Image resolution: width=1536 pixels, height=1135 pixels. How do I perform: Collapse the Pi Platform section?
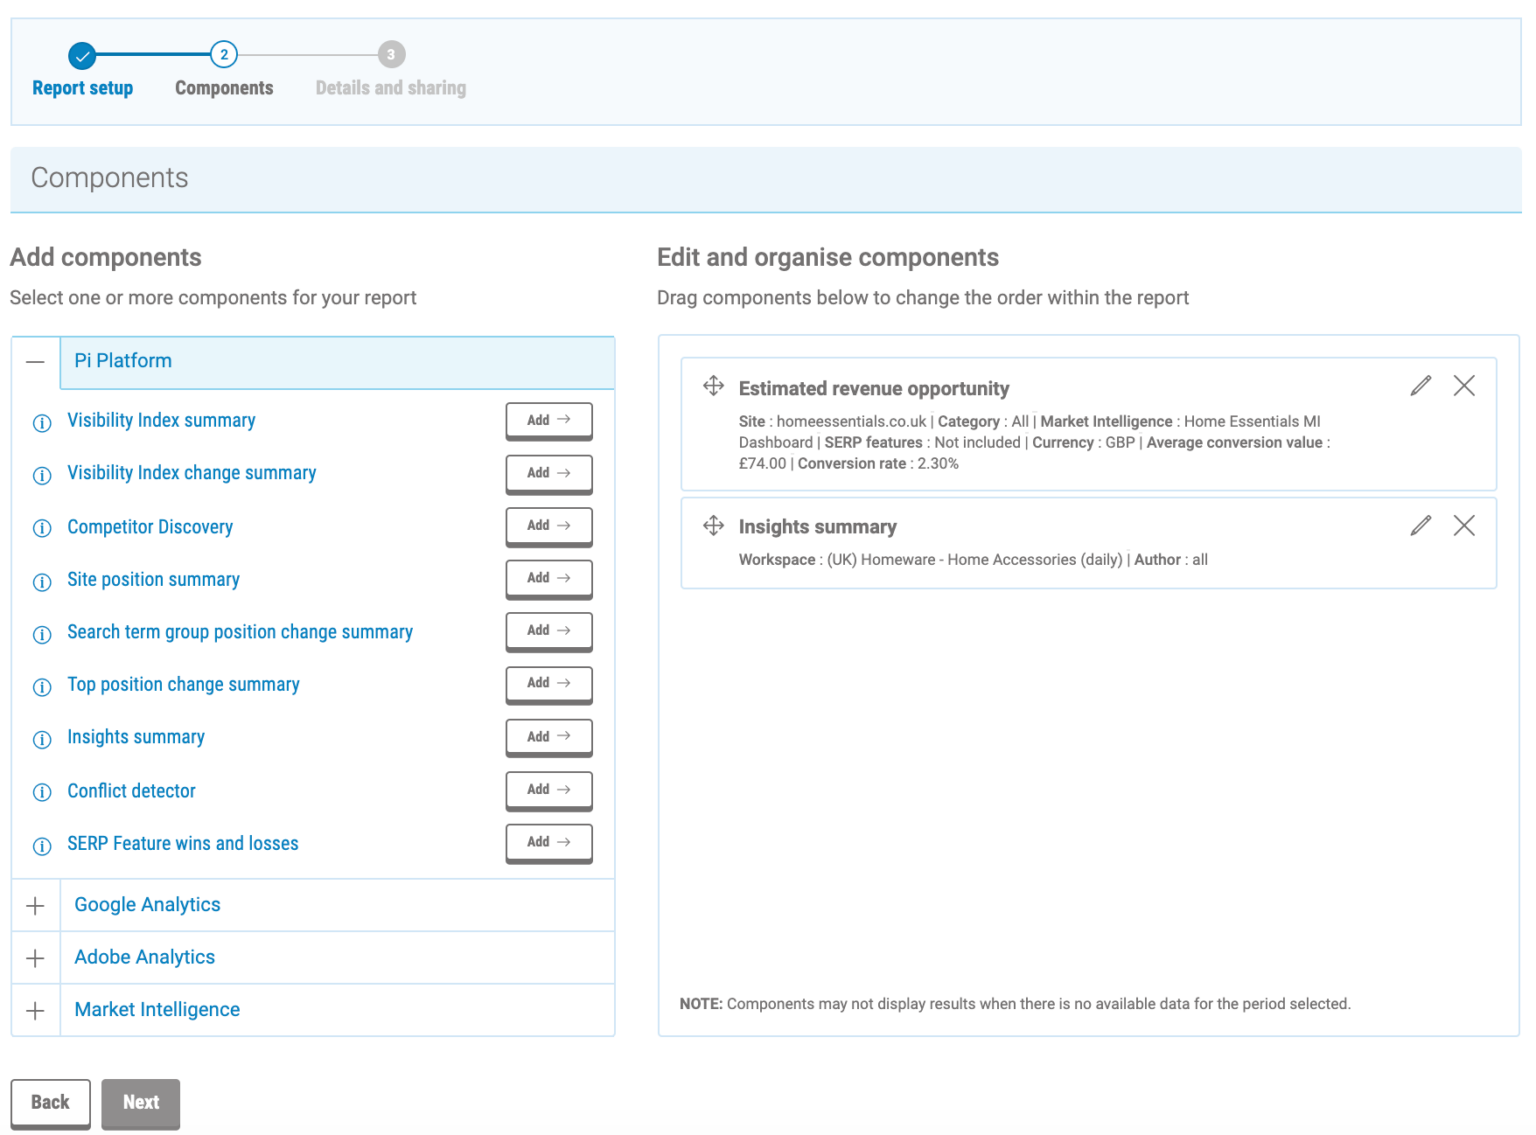point(35,362)
